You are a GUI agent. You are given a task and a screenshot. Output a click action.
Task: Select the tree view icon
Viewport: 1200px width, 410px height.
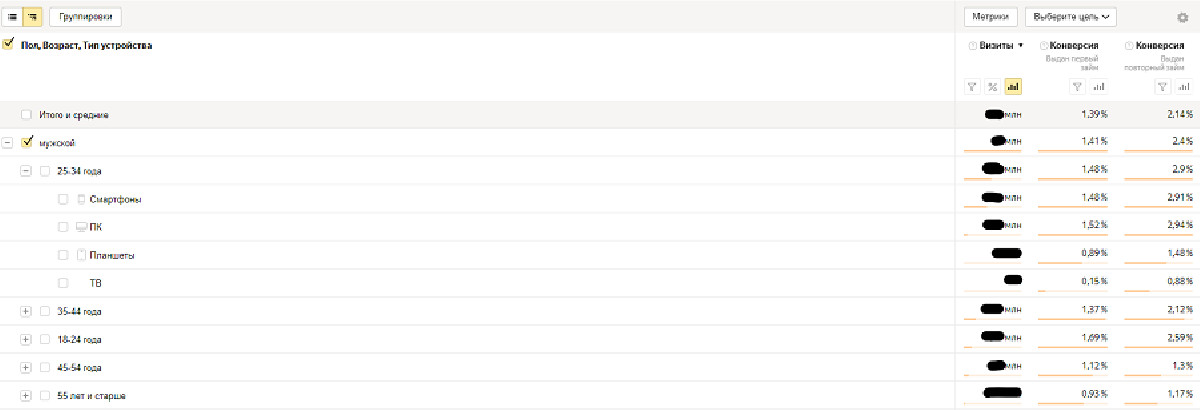click(32, 17)
